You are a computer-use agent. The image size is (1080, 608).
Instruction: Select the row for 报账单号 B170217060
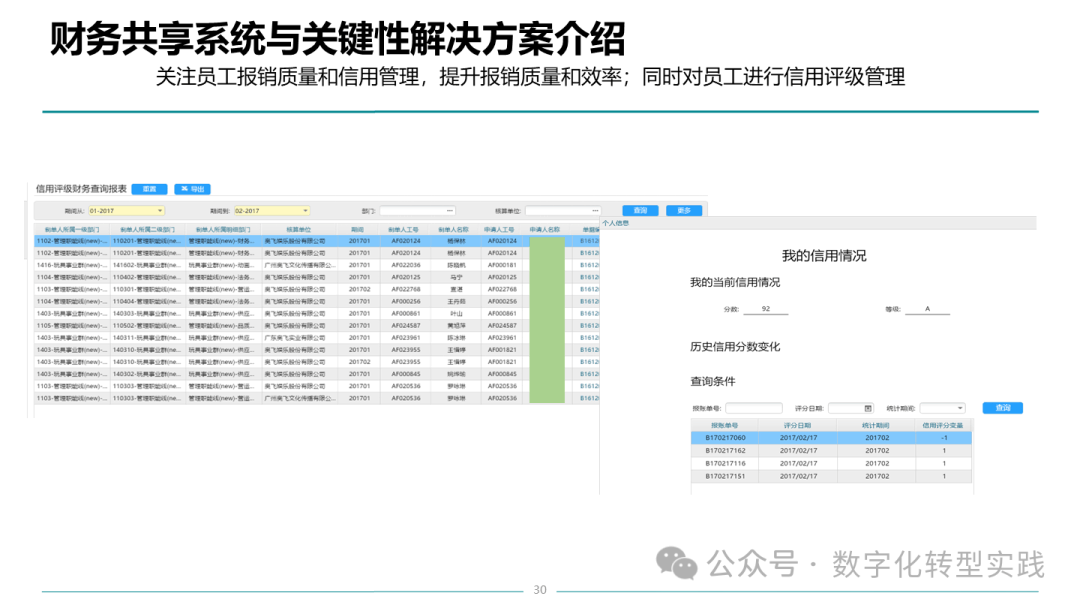click(831, 438)
